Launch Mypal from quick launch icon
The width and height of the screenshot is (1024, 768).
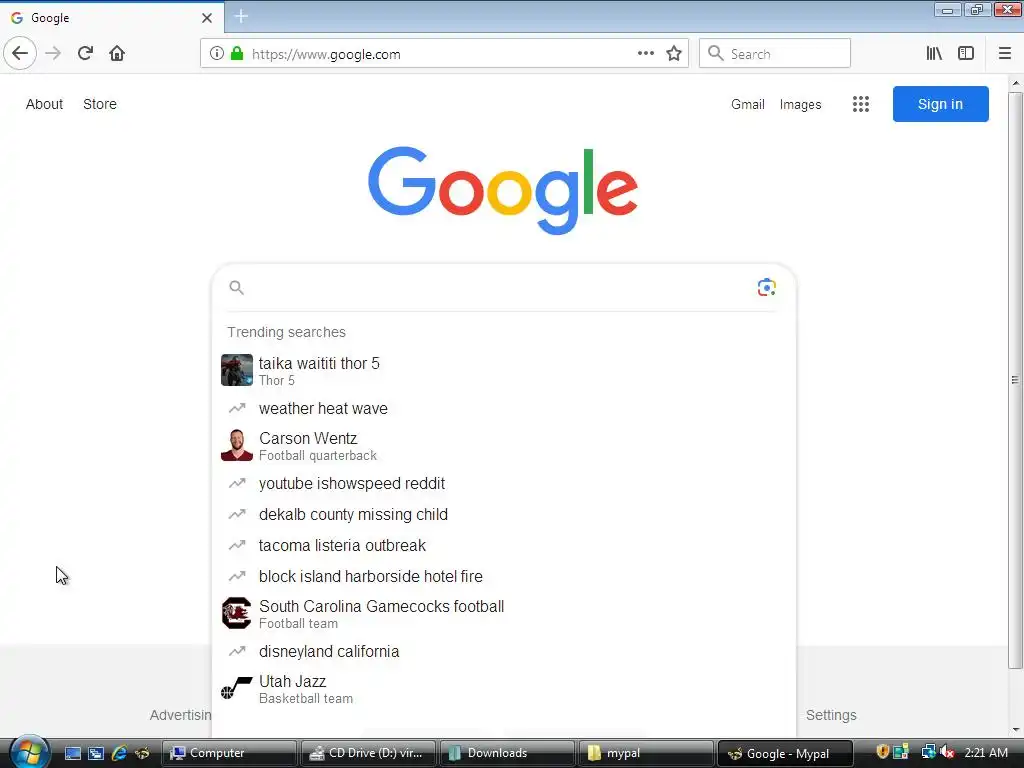pyautogui.click(x=142, y=754)
